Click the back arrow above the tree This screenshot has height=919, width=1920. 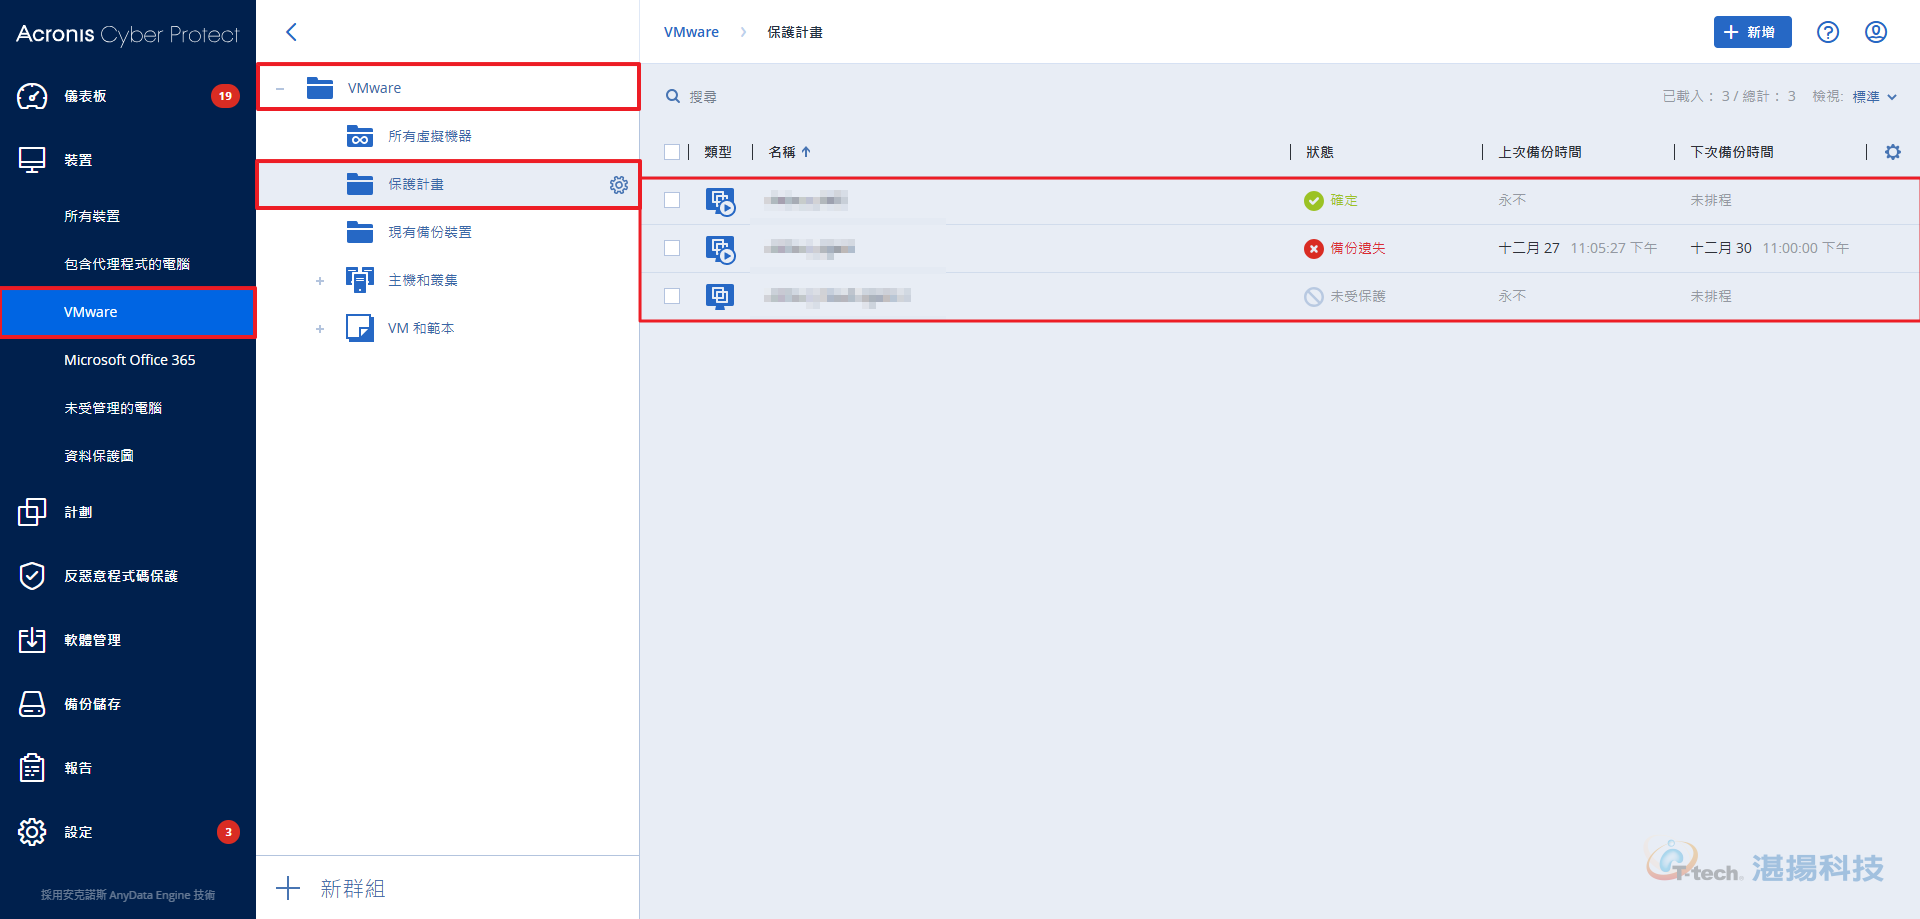(291, 32)
